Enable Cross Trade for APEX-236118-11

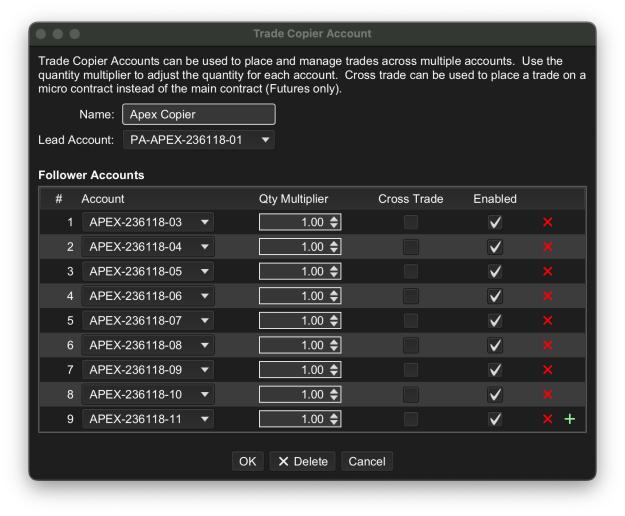(411, 419)
